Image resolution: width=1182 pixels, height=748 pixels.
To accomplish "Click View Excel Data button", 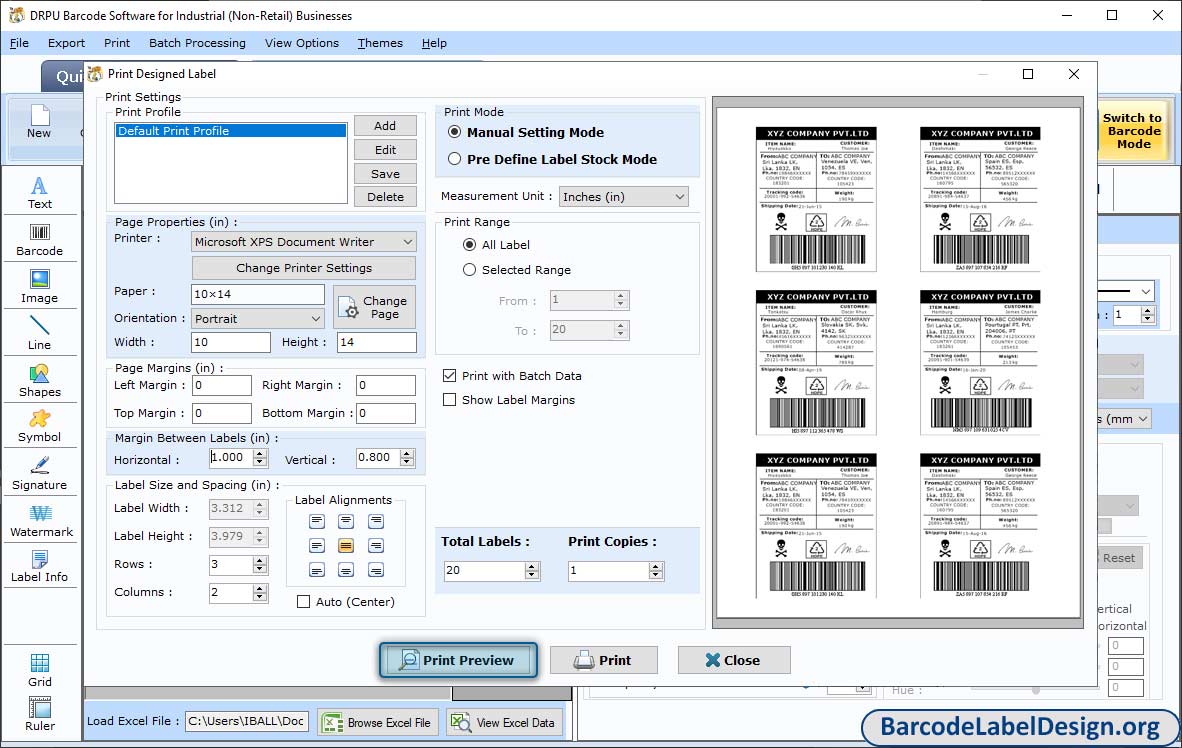I will (x=504, y=722).
